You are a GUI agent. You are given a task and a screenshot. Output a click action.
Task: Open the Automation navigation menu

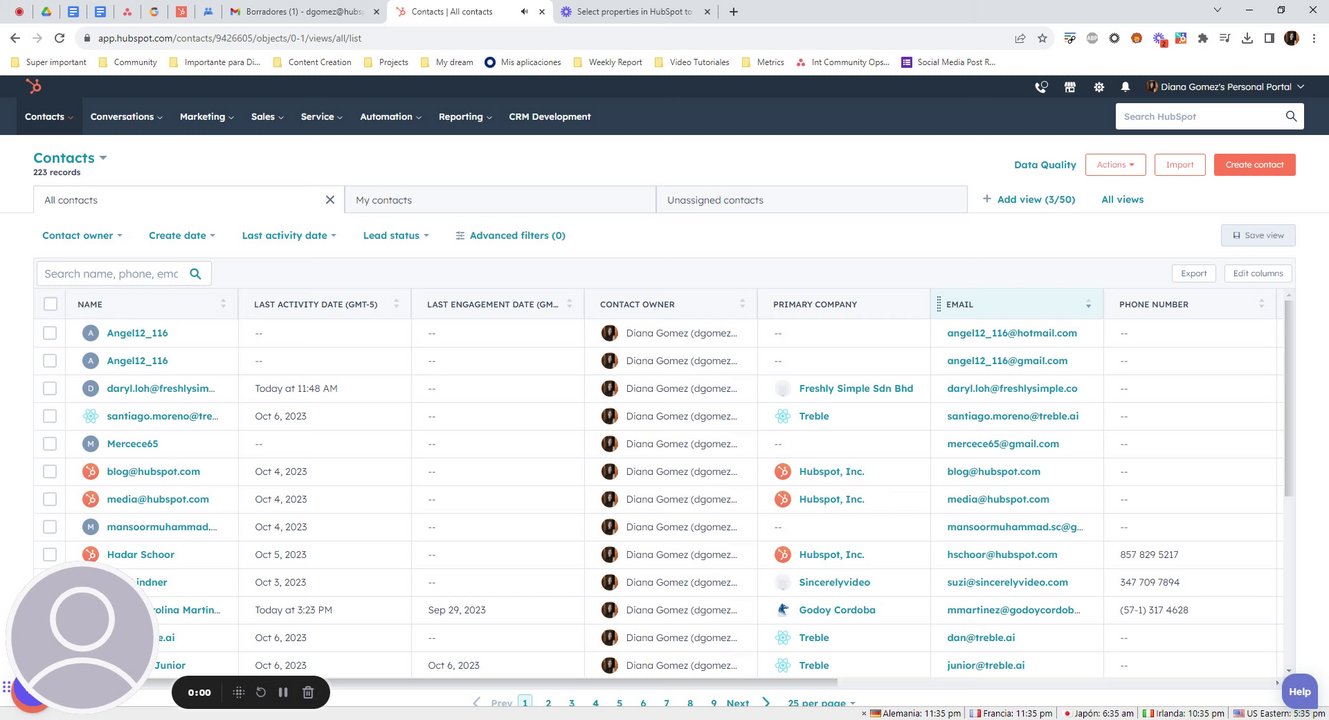391,117
